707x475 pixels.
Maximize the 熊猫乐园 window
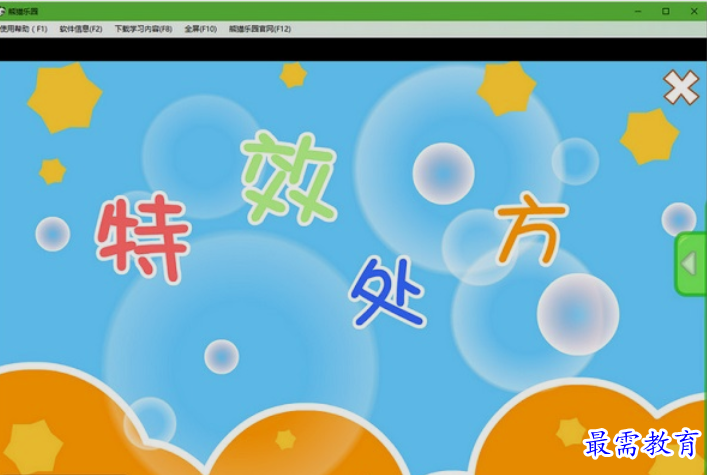(x=666, y=11)
